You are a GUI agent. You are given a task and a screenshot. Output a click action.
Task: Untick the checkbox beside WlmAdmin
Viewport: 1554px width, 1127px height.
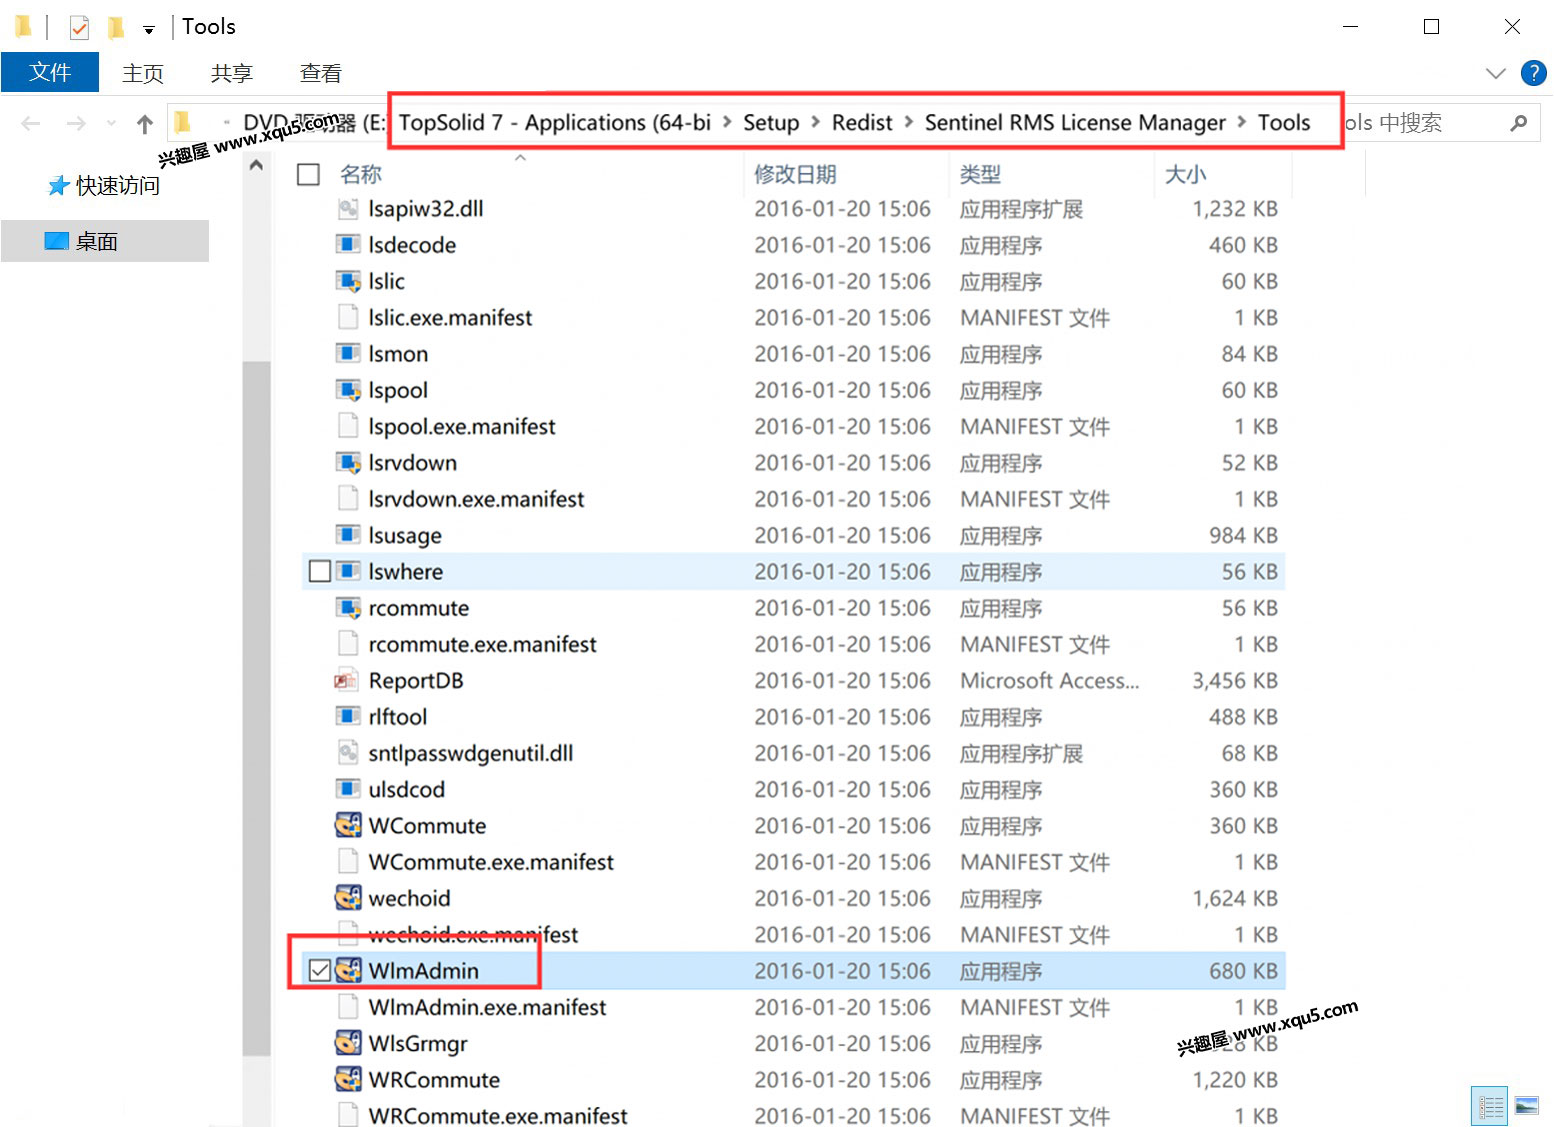320,971
